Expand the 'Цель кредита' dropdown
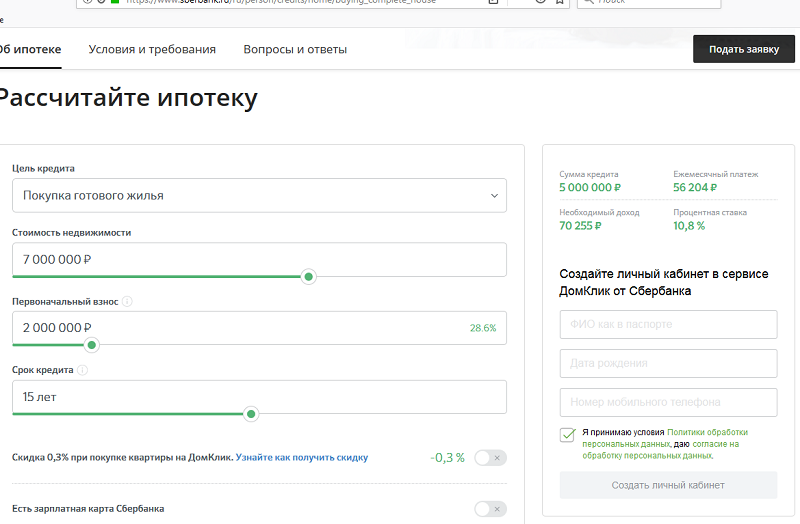Image resolution: width=800 pixels, height=524 pixels. (x=259, y=195)
